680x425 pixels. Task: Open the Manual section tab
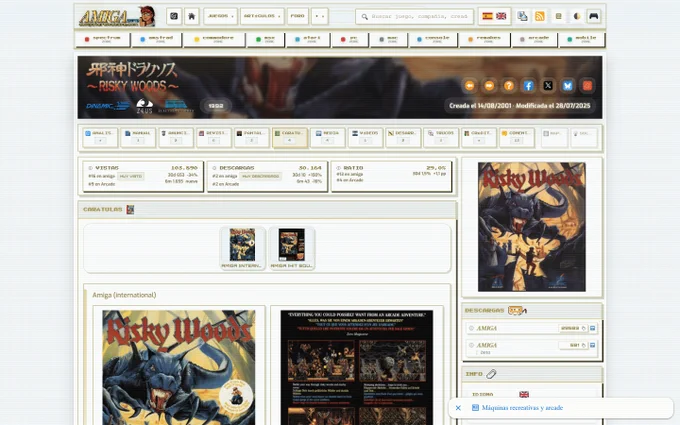point(138,137)
